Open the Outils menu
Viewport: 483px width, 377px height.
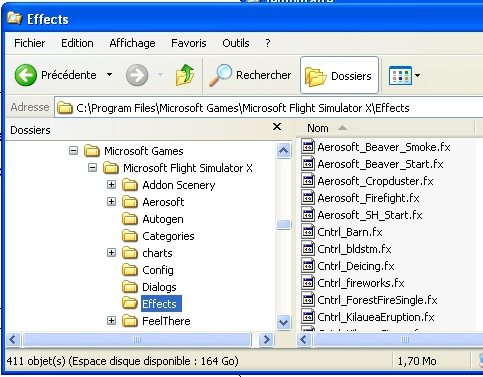tap(236, 43)
